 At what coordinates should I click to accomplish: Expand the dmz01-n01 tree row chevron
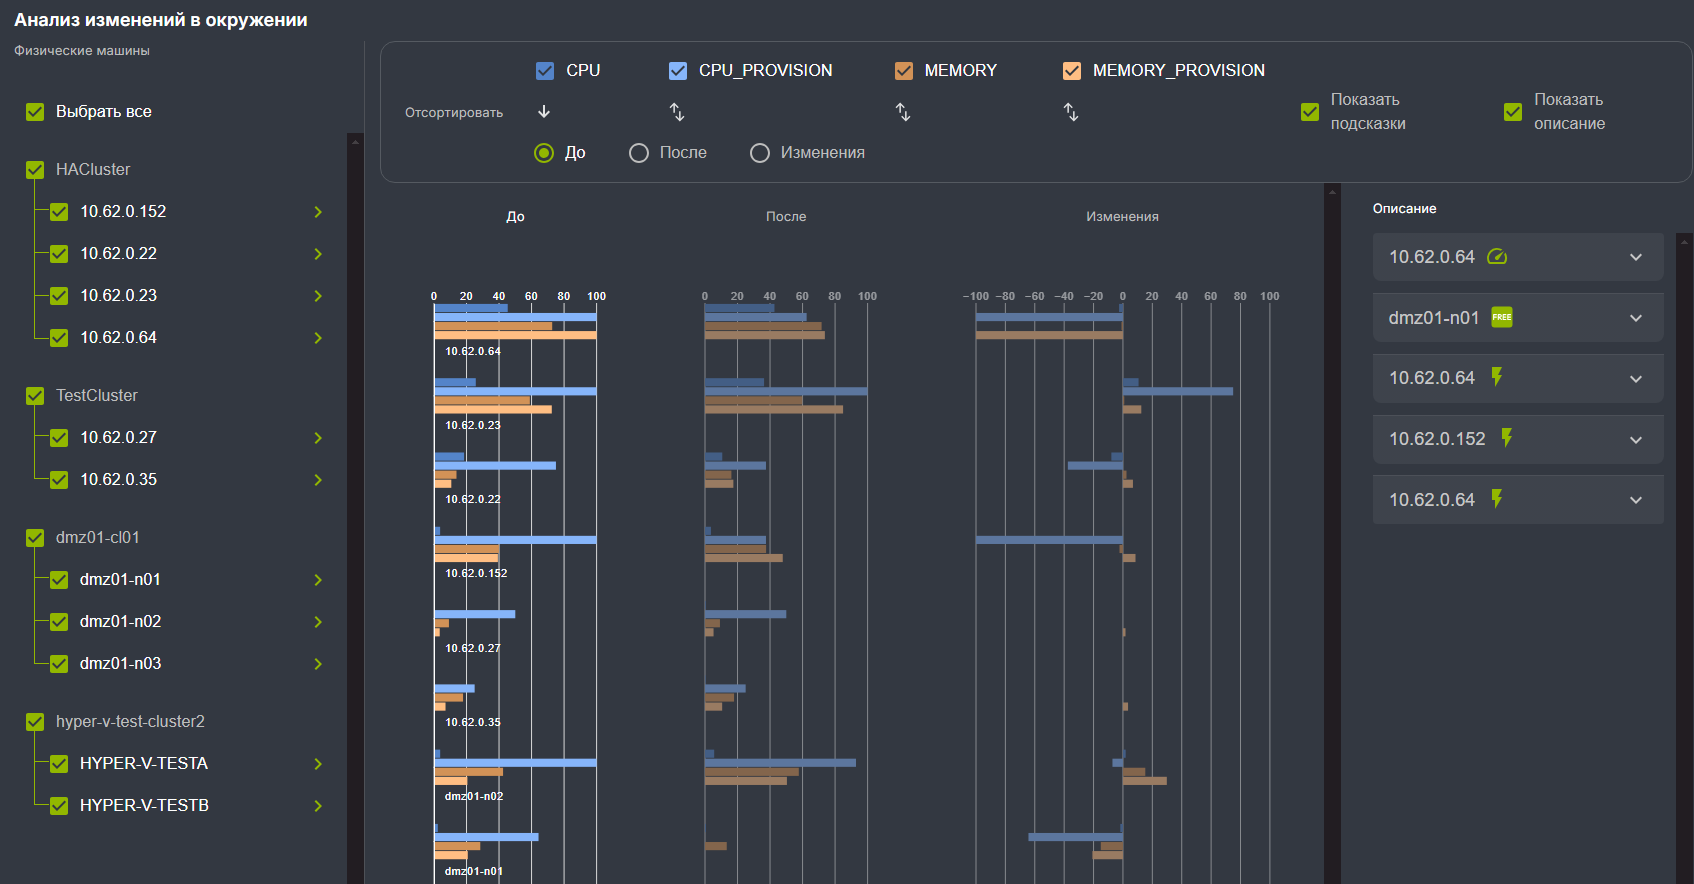[318, 580]
